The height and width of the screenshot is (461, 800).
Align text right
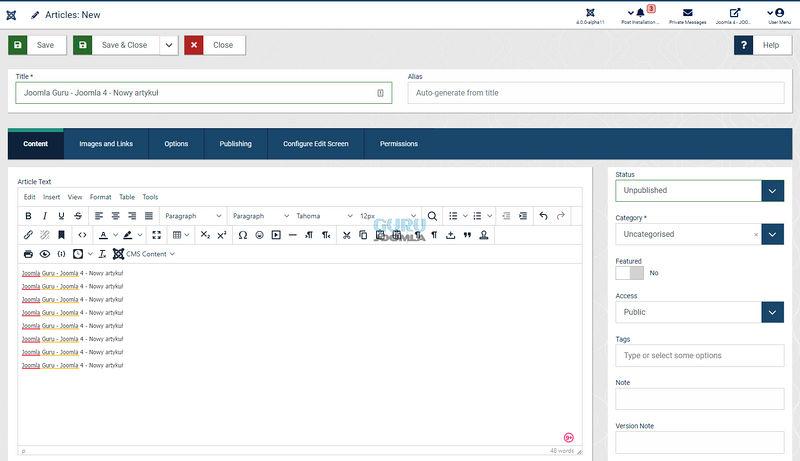(x=132, y=216)
